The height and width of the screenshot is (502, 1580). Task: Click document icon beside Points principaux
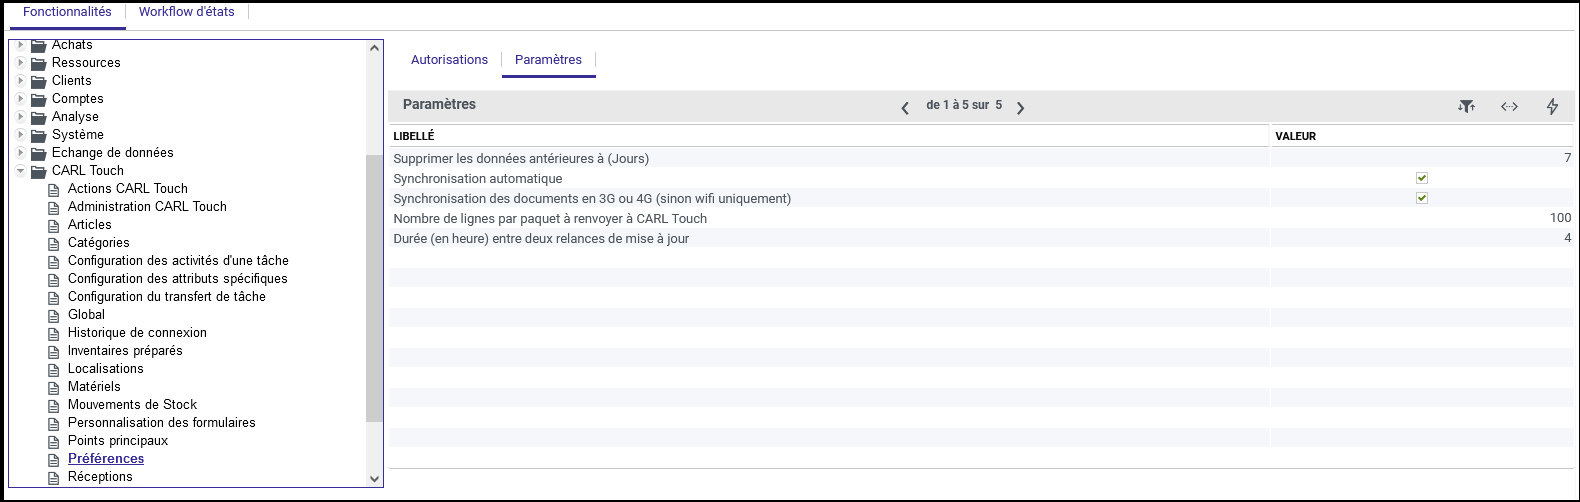point(54,441)
